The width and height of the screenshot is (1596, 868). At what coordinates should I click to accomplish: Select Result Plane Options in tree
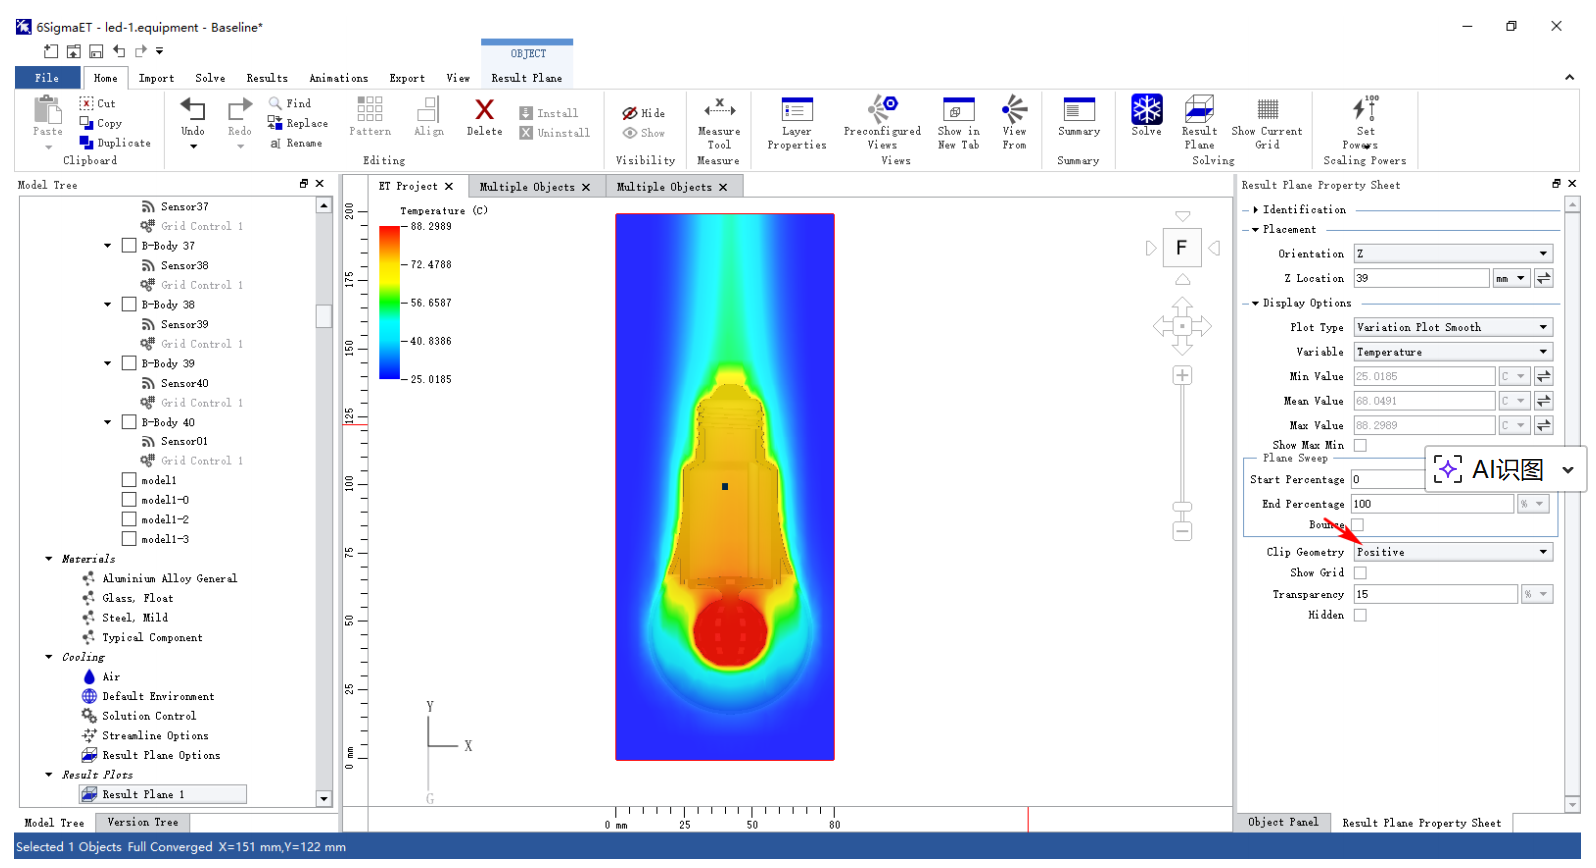(x=160, y=755)
